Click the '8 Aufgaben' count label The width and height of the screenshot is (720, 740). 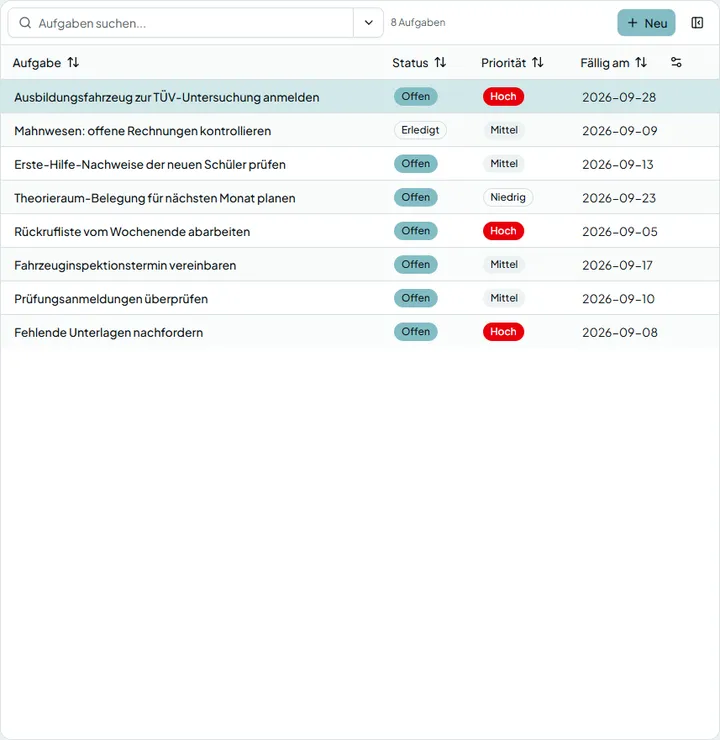[x=418, y=23]
